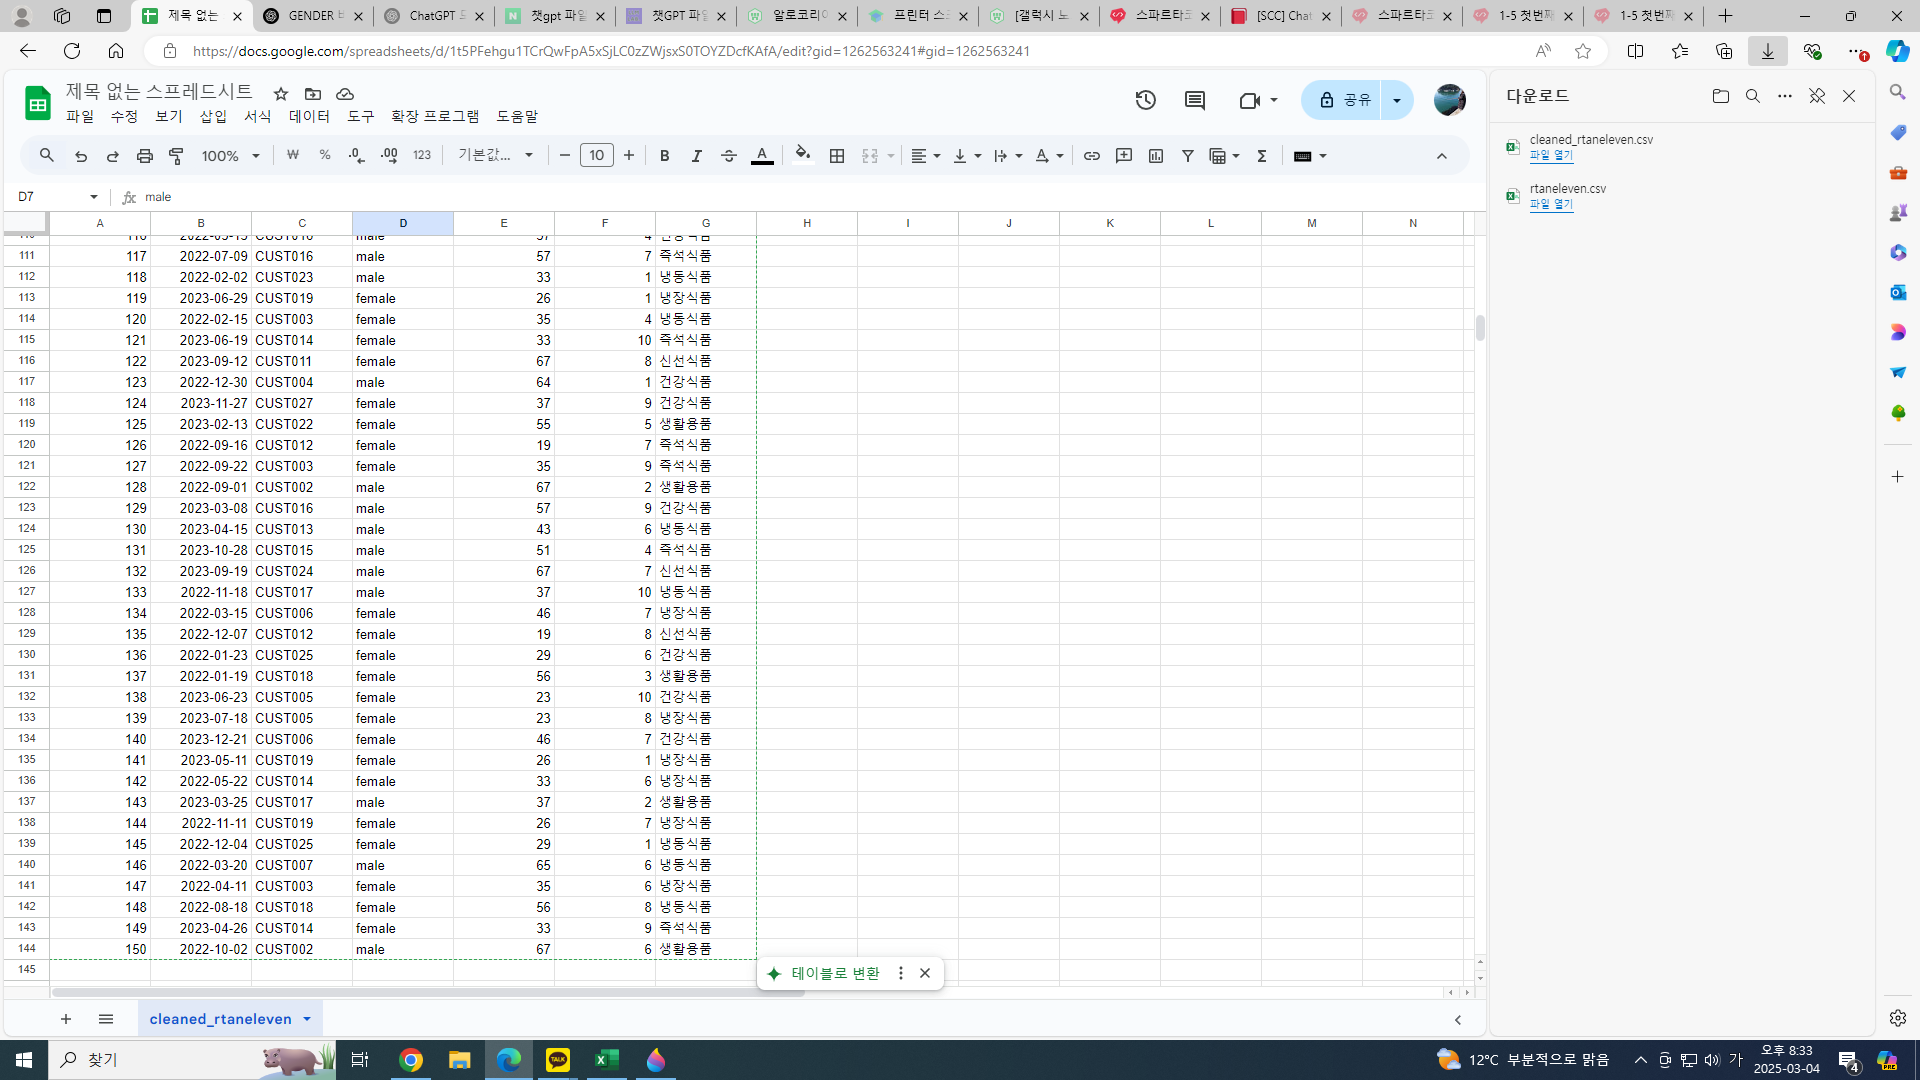Open version history clock icon

[x=1146, y=100]
